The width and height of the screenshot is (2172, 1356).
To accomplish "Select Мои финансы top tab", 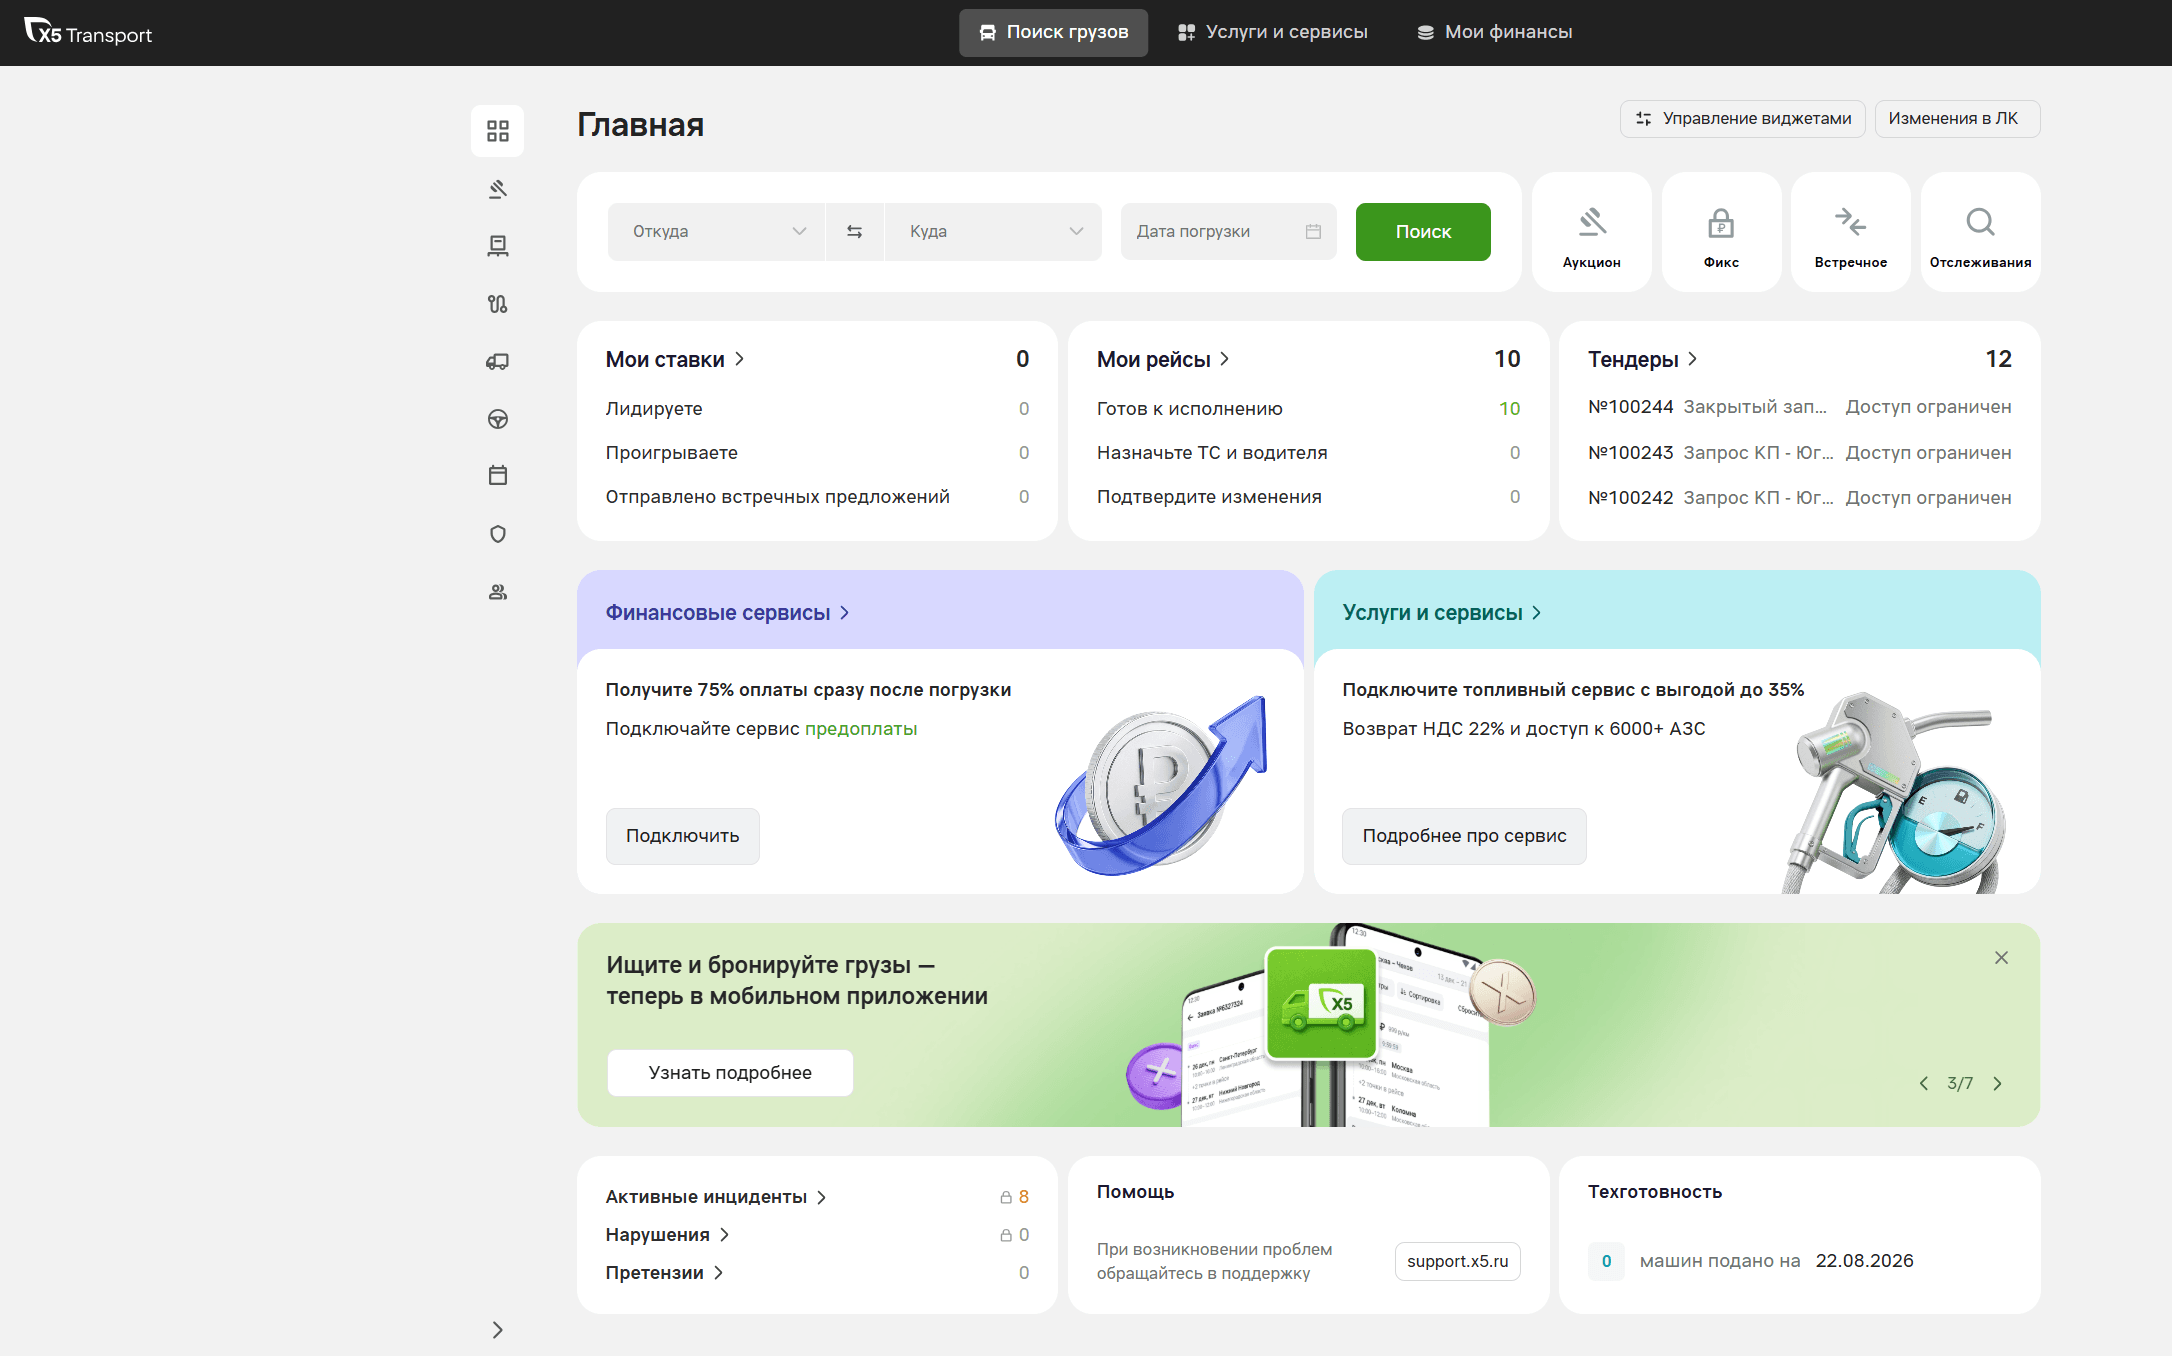I will point(1494,32).
